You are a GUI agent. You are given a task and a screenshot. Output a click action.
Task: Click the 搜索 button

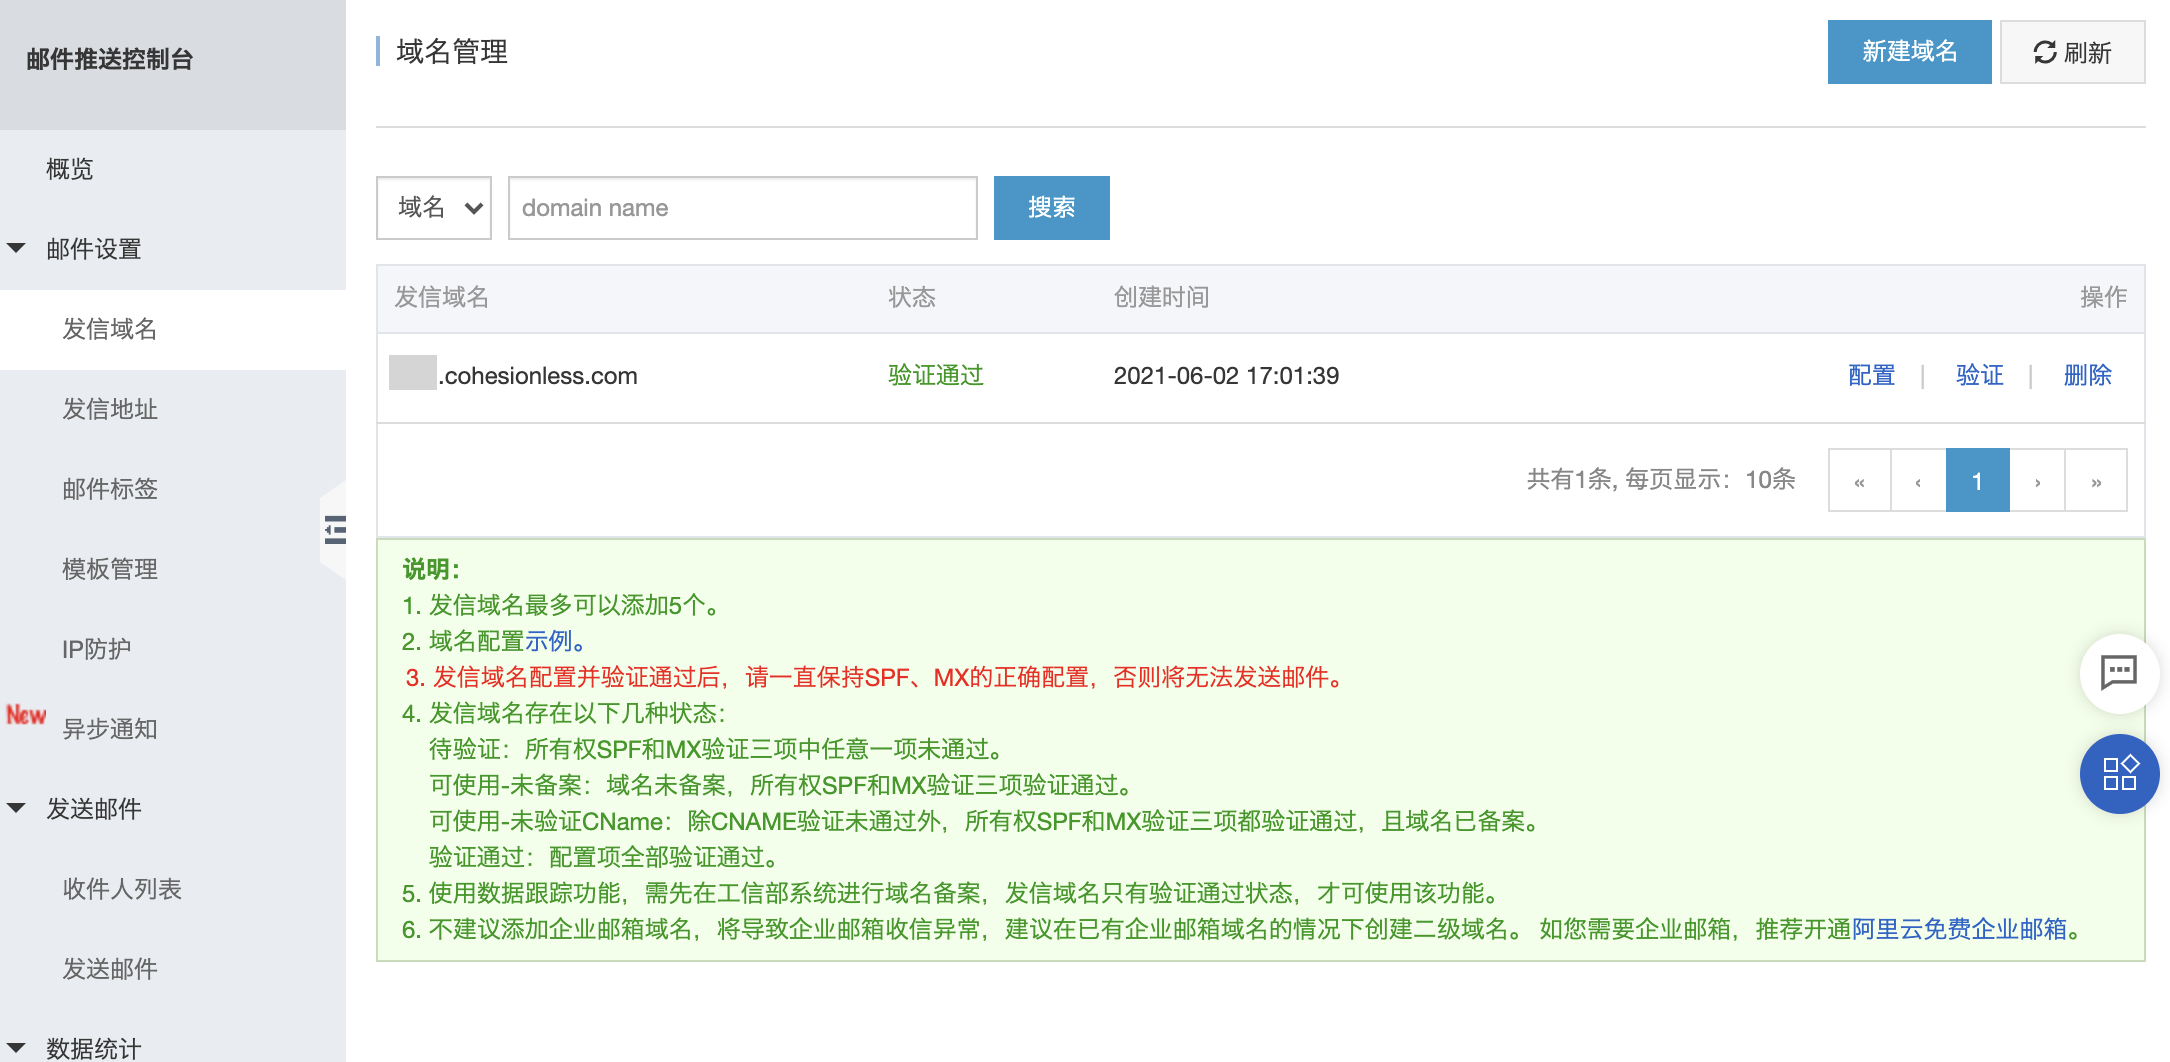click(x=1051, y=208)
